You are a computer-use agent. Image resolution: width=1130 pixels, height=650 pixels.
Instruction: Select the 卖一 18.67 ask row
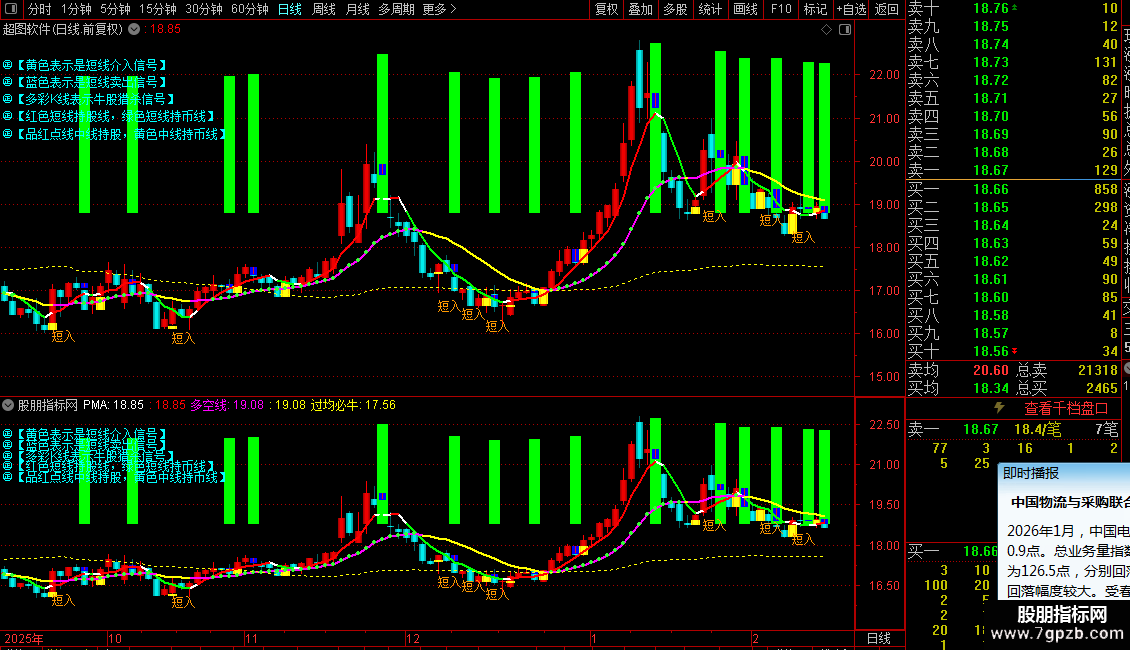pos(1013,170)
